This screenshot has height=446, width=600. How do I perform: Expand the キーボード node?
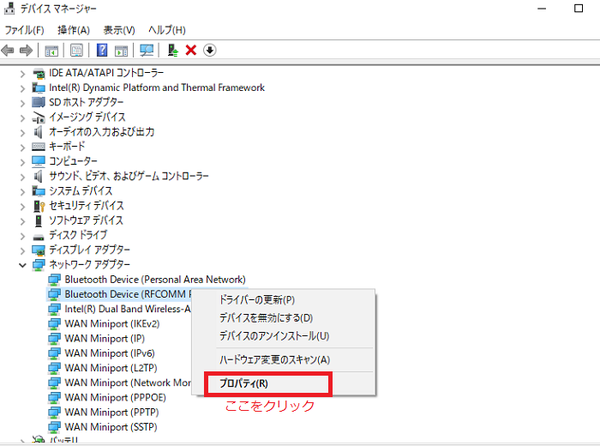click(x=23, y=148)
